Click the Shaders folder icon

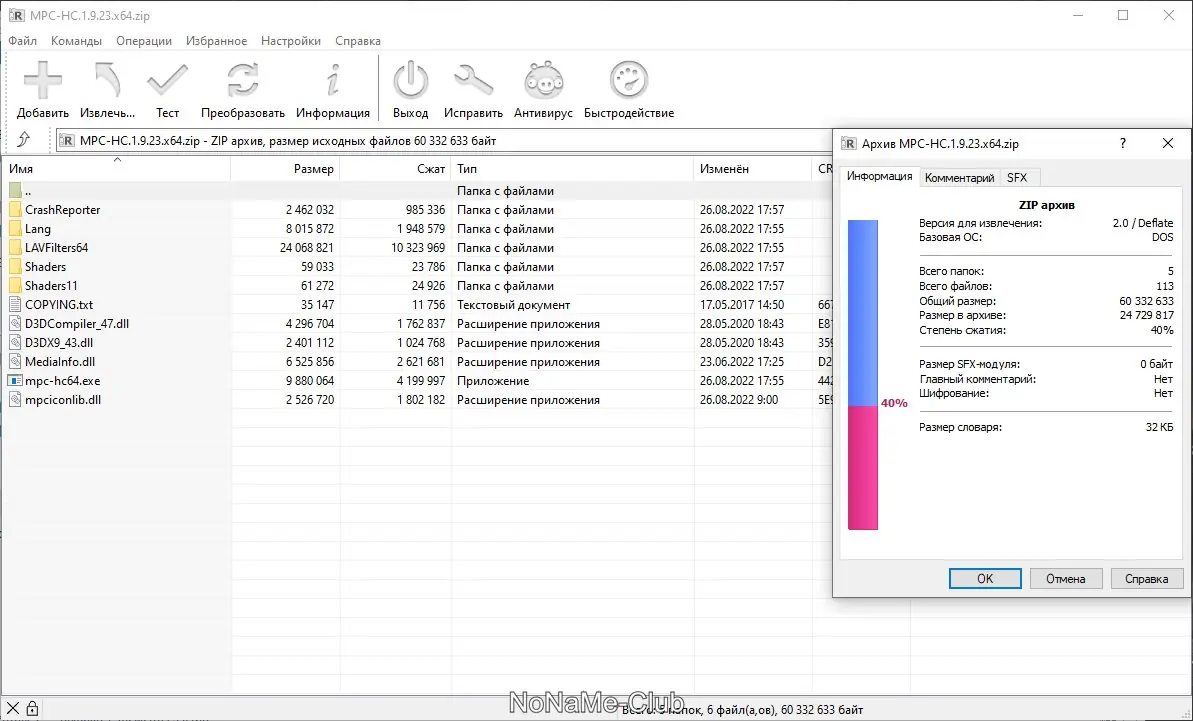pyautogui.click(x=15, y=267)
